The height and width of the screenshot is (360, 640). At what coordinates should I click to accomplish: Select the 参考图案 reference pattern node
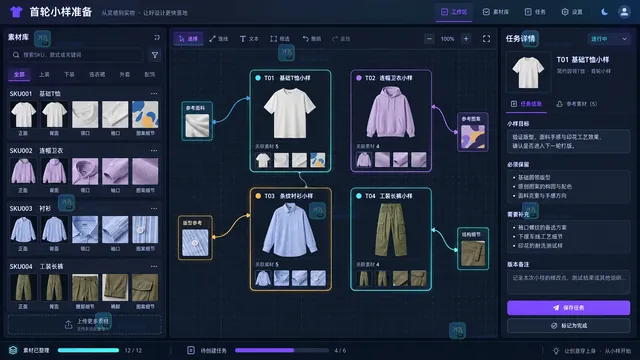pos(473,132)
